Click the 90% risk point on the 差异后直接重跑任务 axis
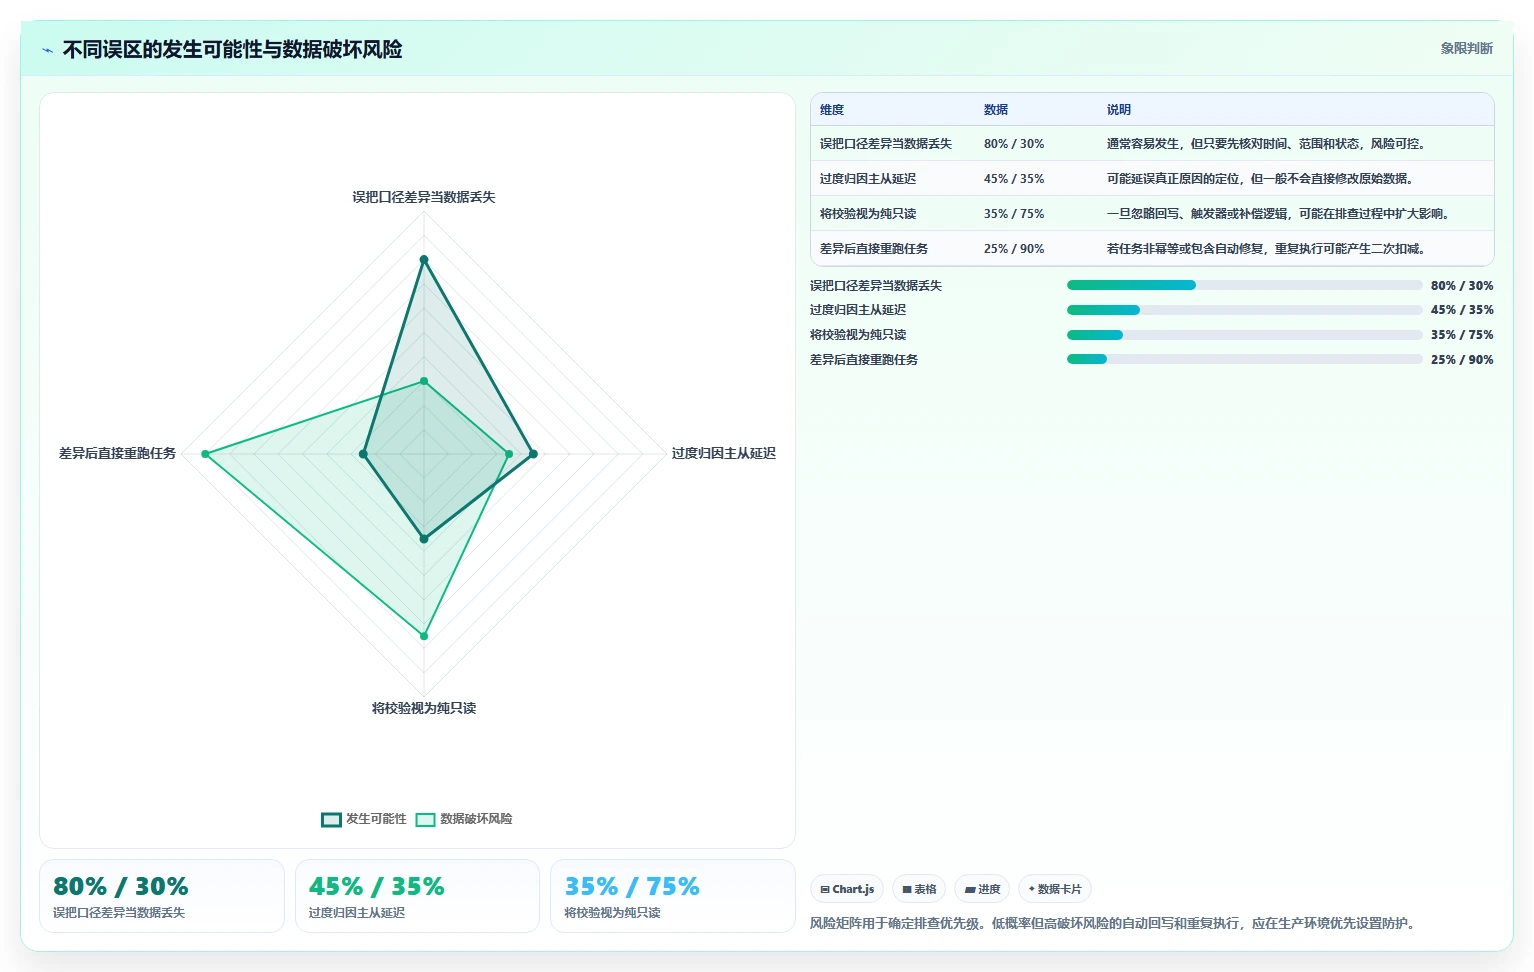 (x=206, y=454)
